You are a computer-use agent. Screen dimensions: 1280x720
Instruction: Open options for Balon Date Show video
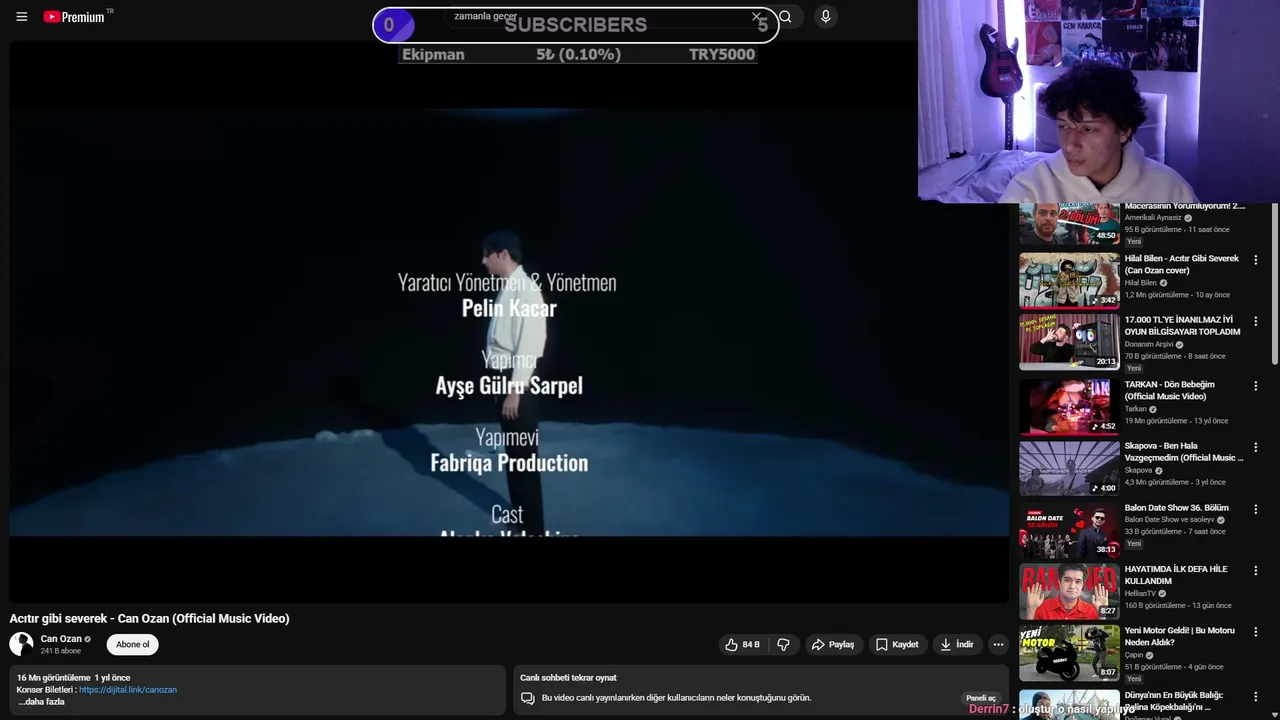tap(1256, 509)
